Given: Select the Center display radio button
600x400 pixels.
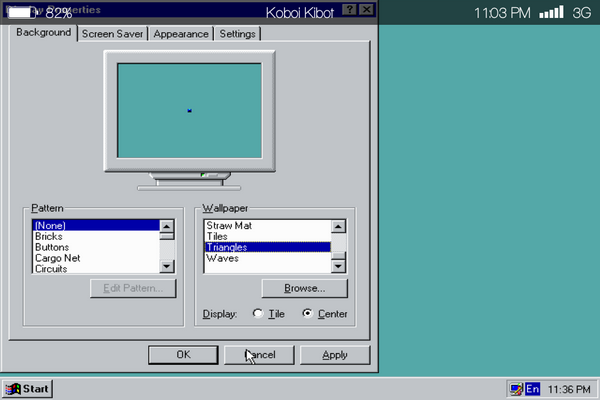Looking at the screenshot, I should tap(307, 313).
